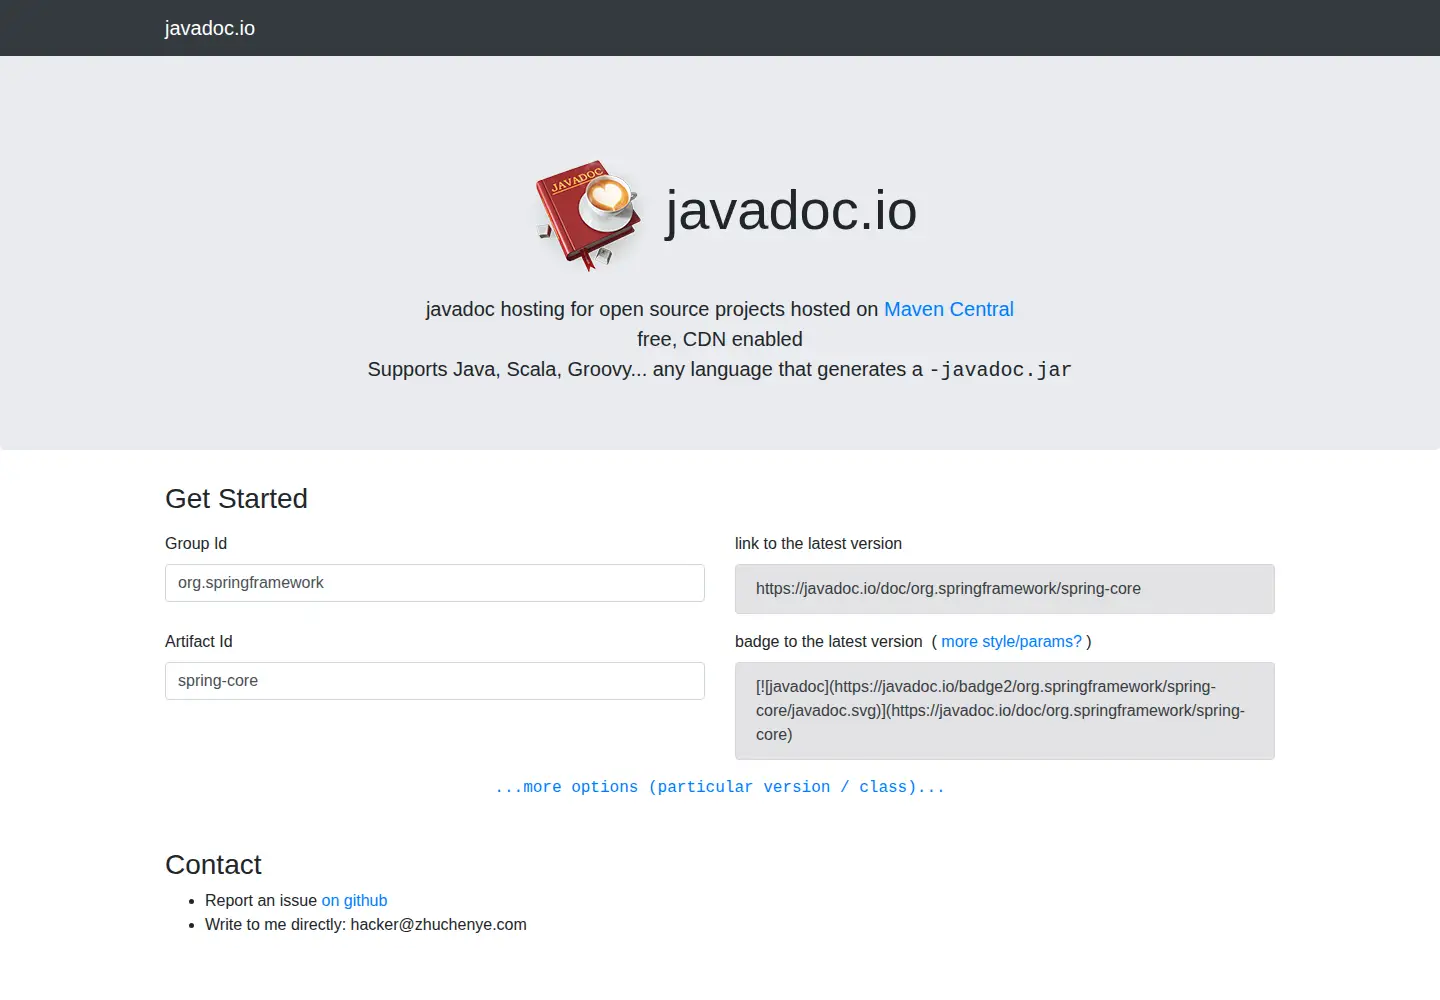Select the badge markdown text box
Screen dimensions: 1440x1000
tap(1005, 711)
